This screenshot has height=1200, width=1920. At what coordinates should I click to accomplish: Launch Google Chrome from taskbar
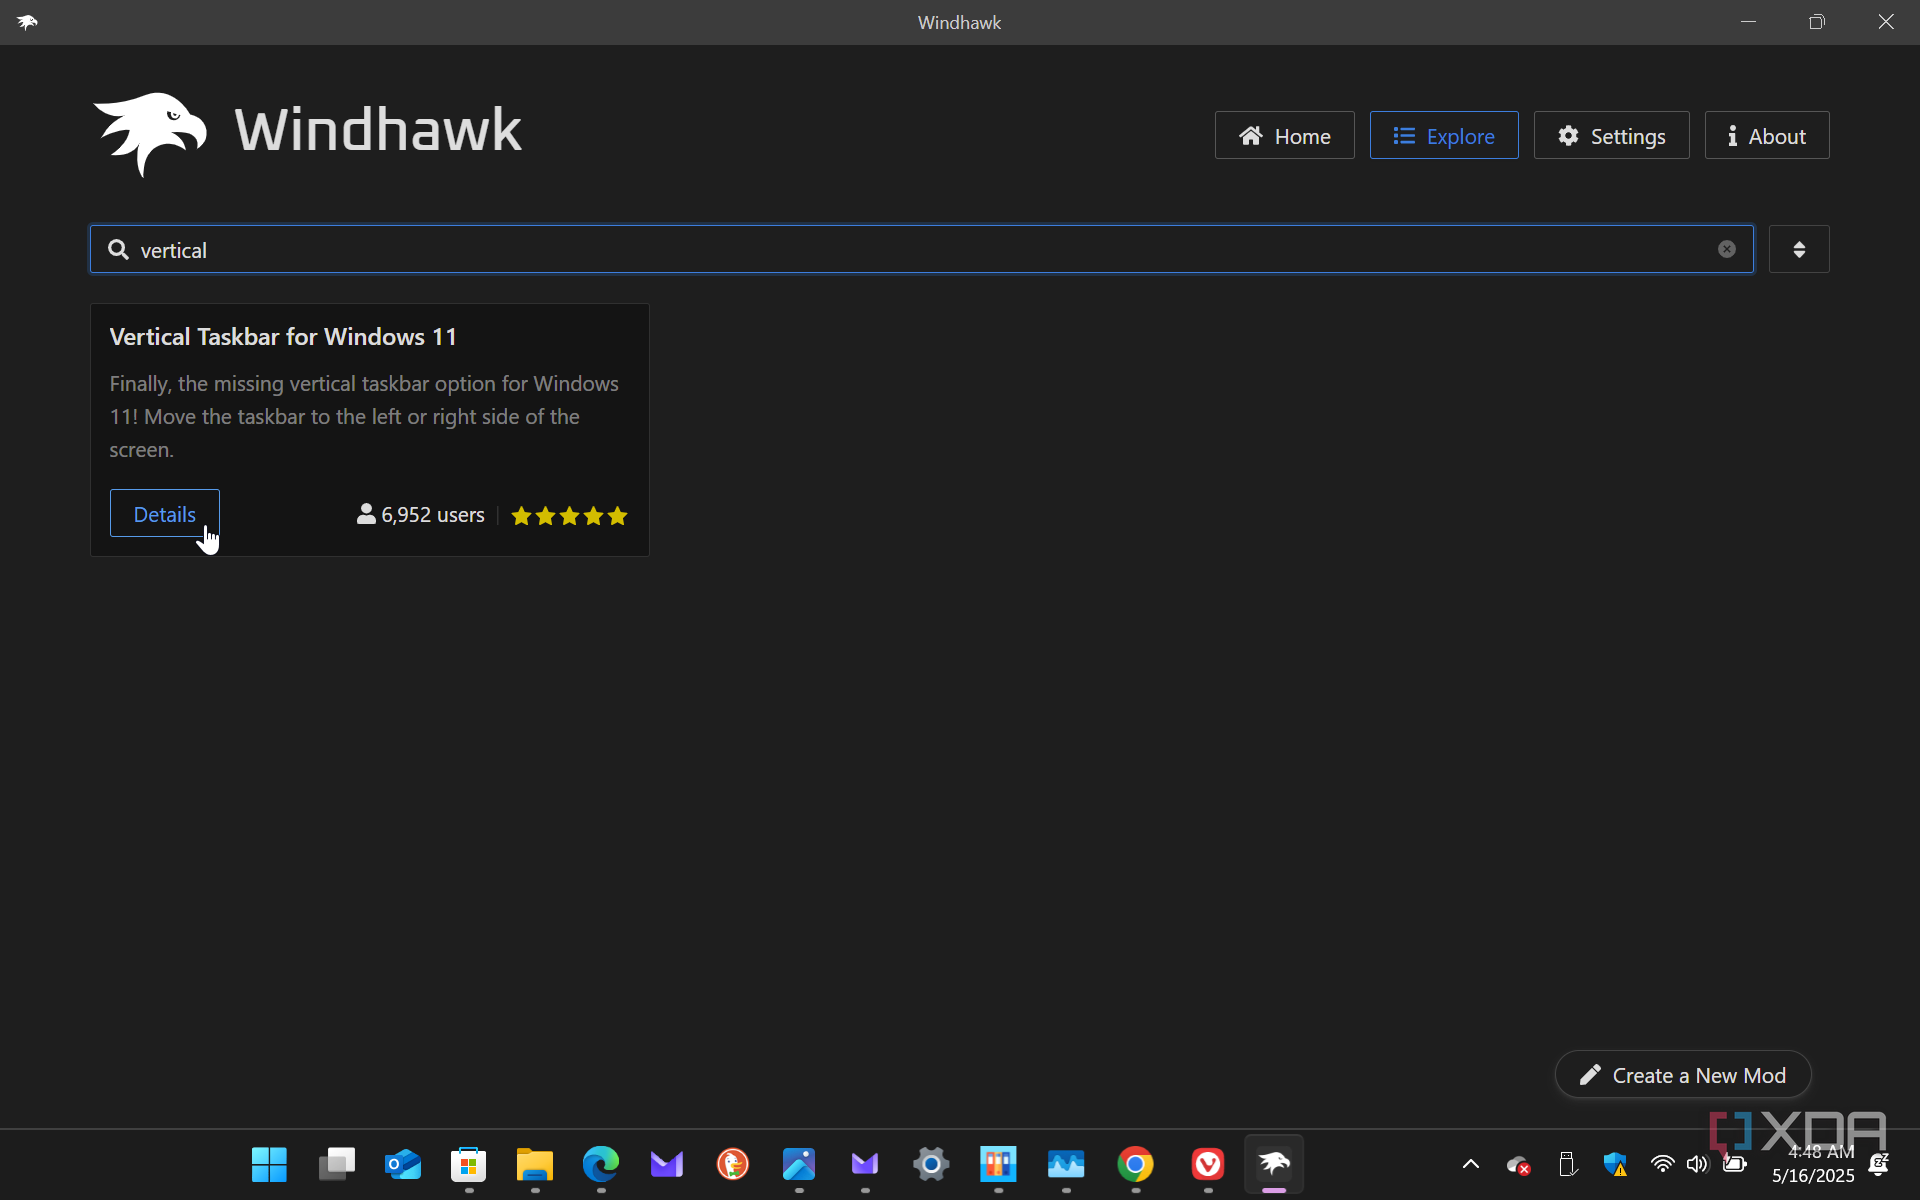[x=1135, y=1164]
